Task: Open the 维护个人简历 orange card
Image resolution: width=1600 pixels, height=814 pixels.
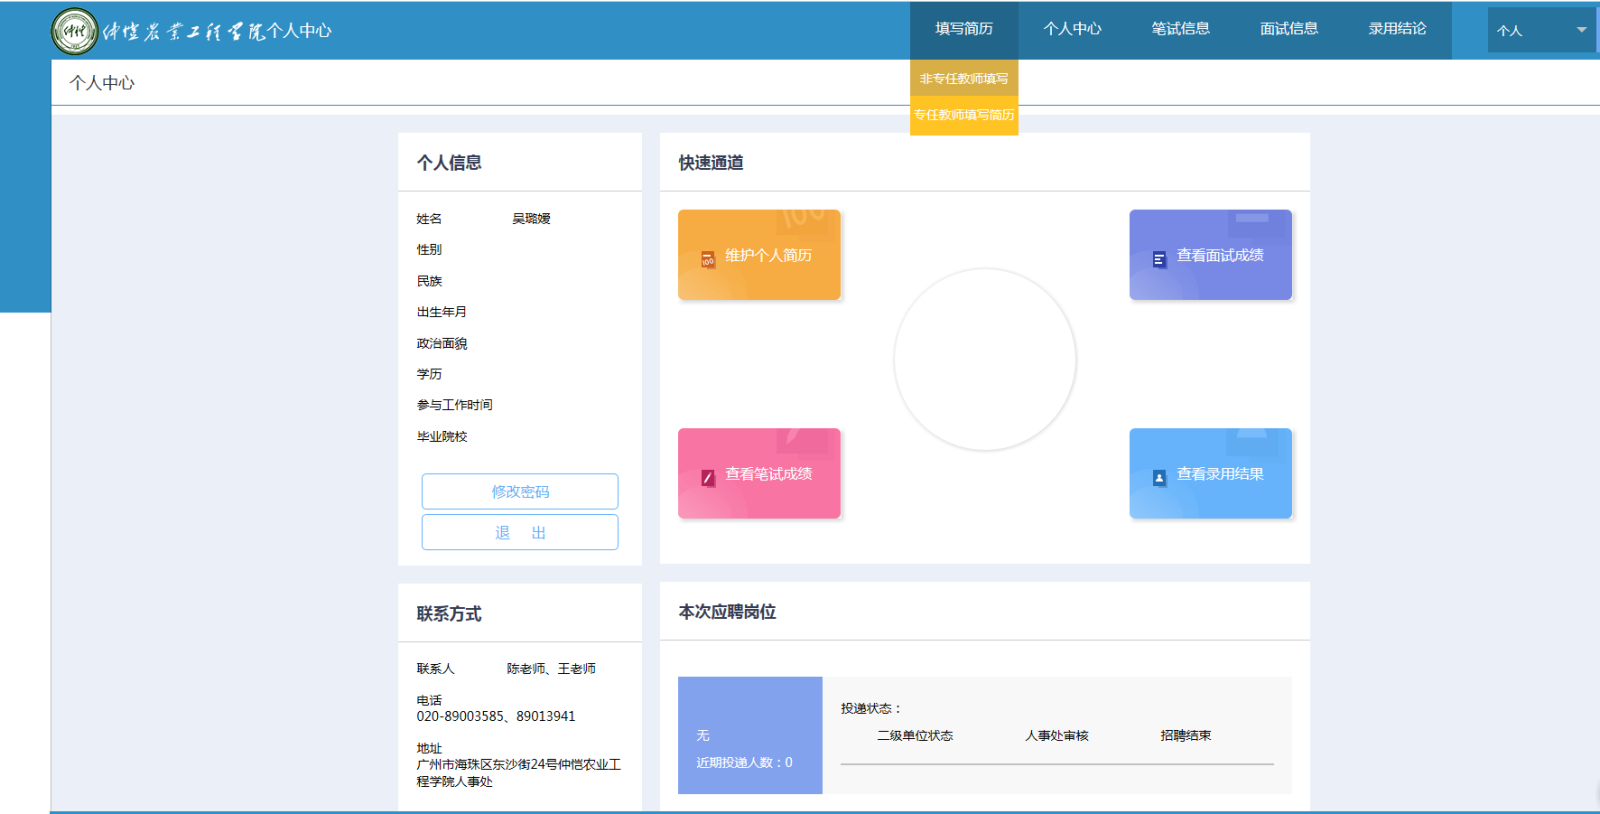Action: (759, 255)
